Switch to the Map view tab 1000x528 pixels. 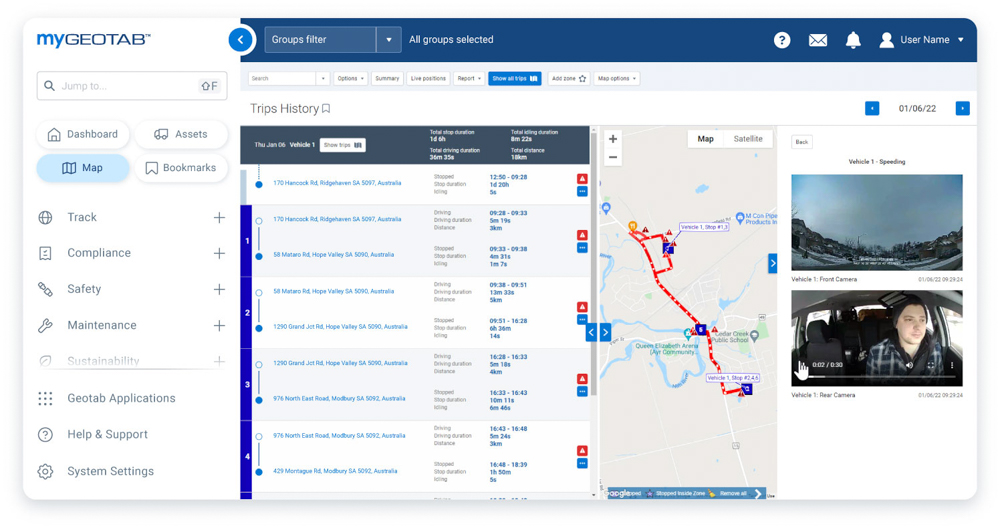[x=705, y=139]
